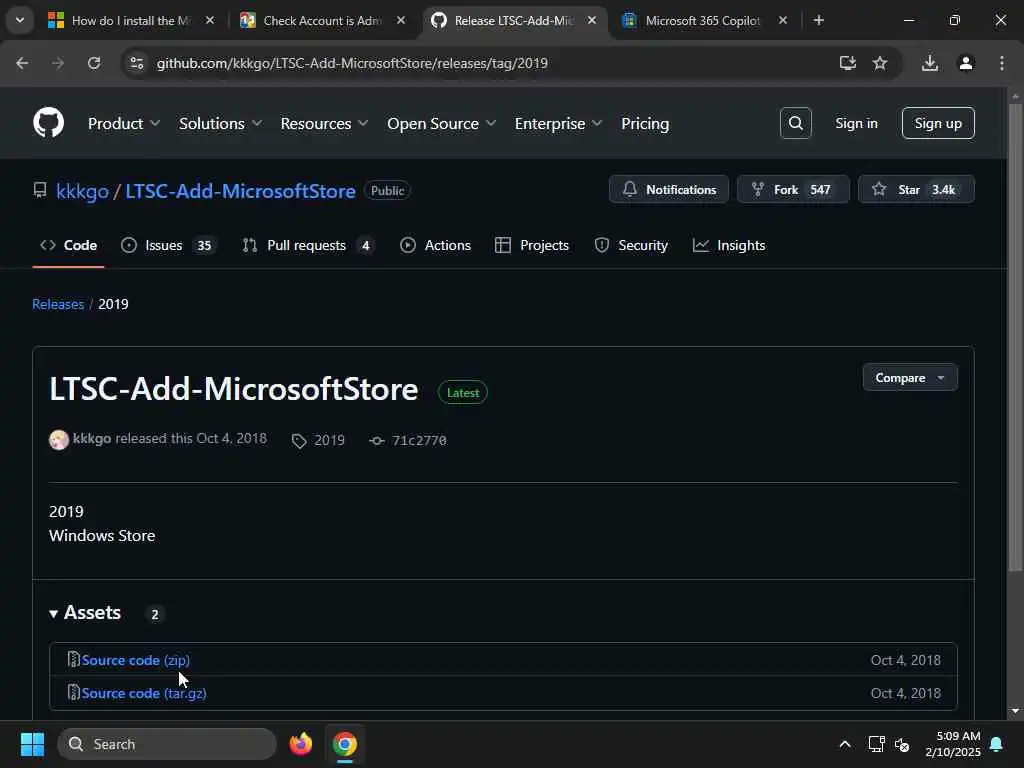This screenshot has height=768, width=1024.
Task: Click the install app icon in address bar
Action: pos(847,63)
